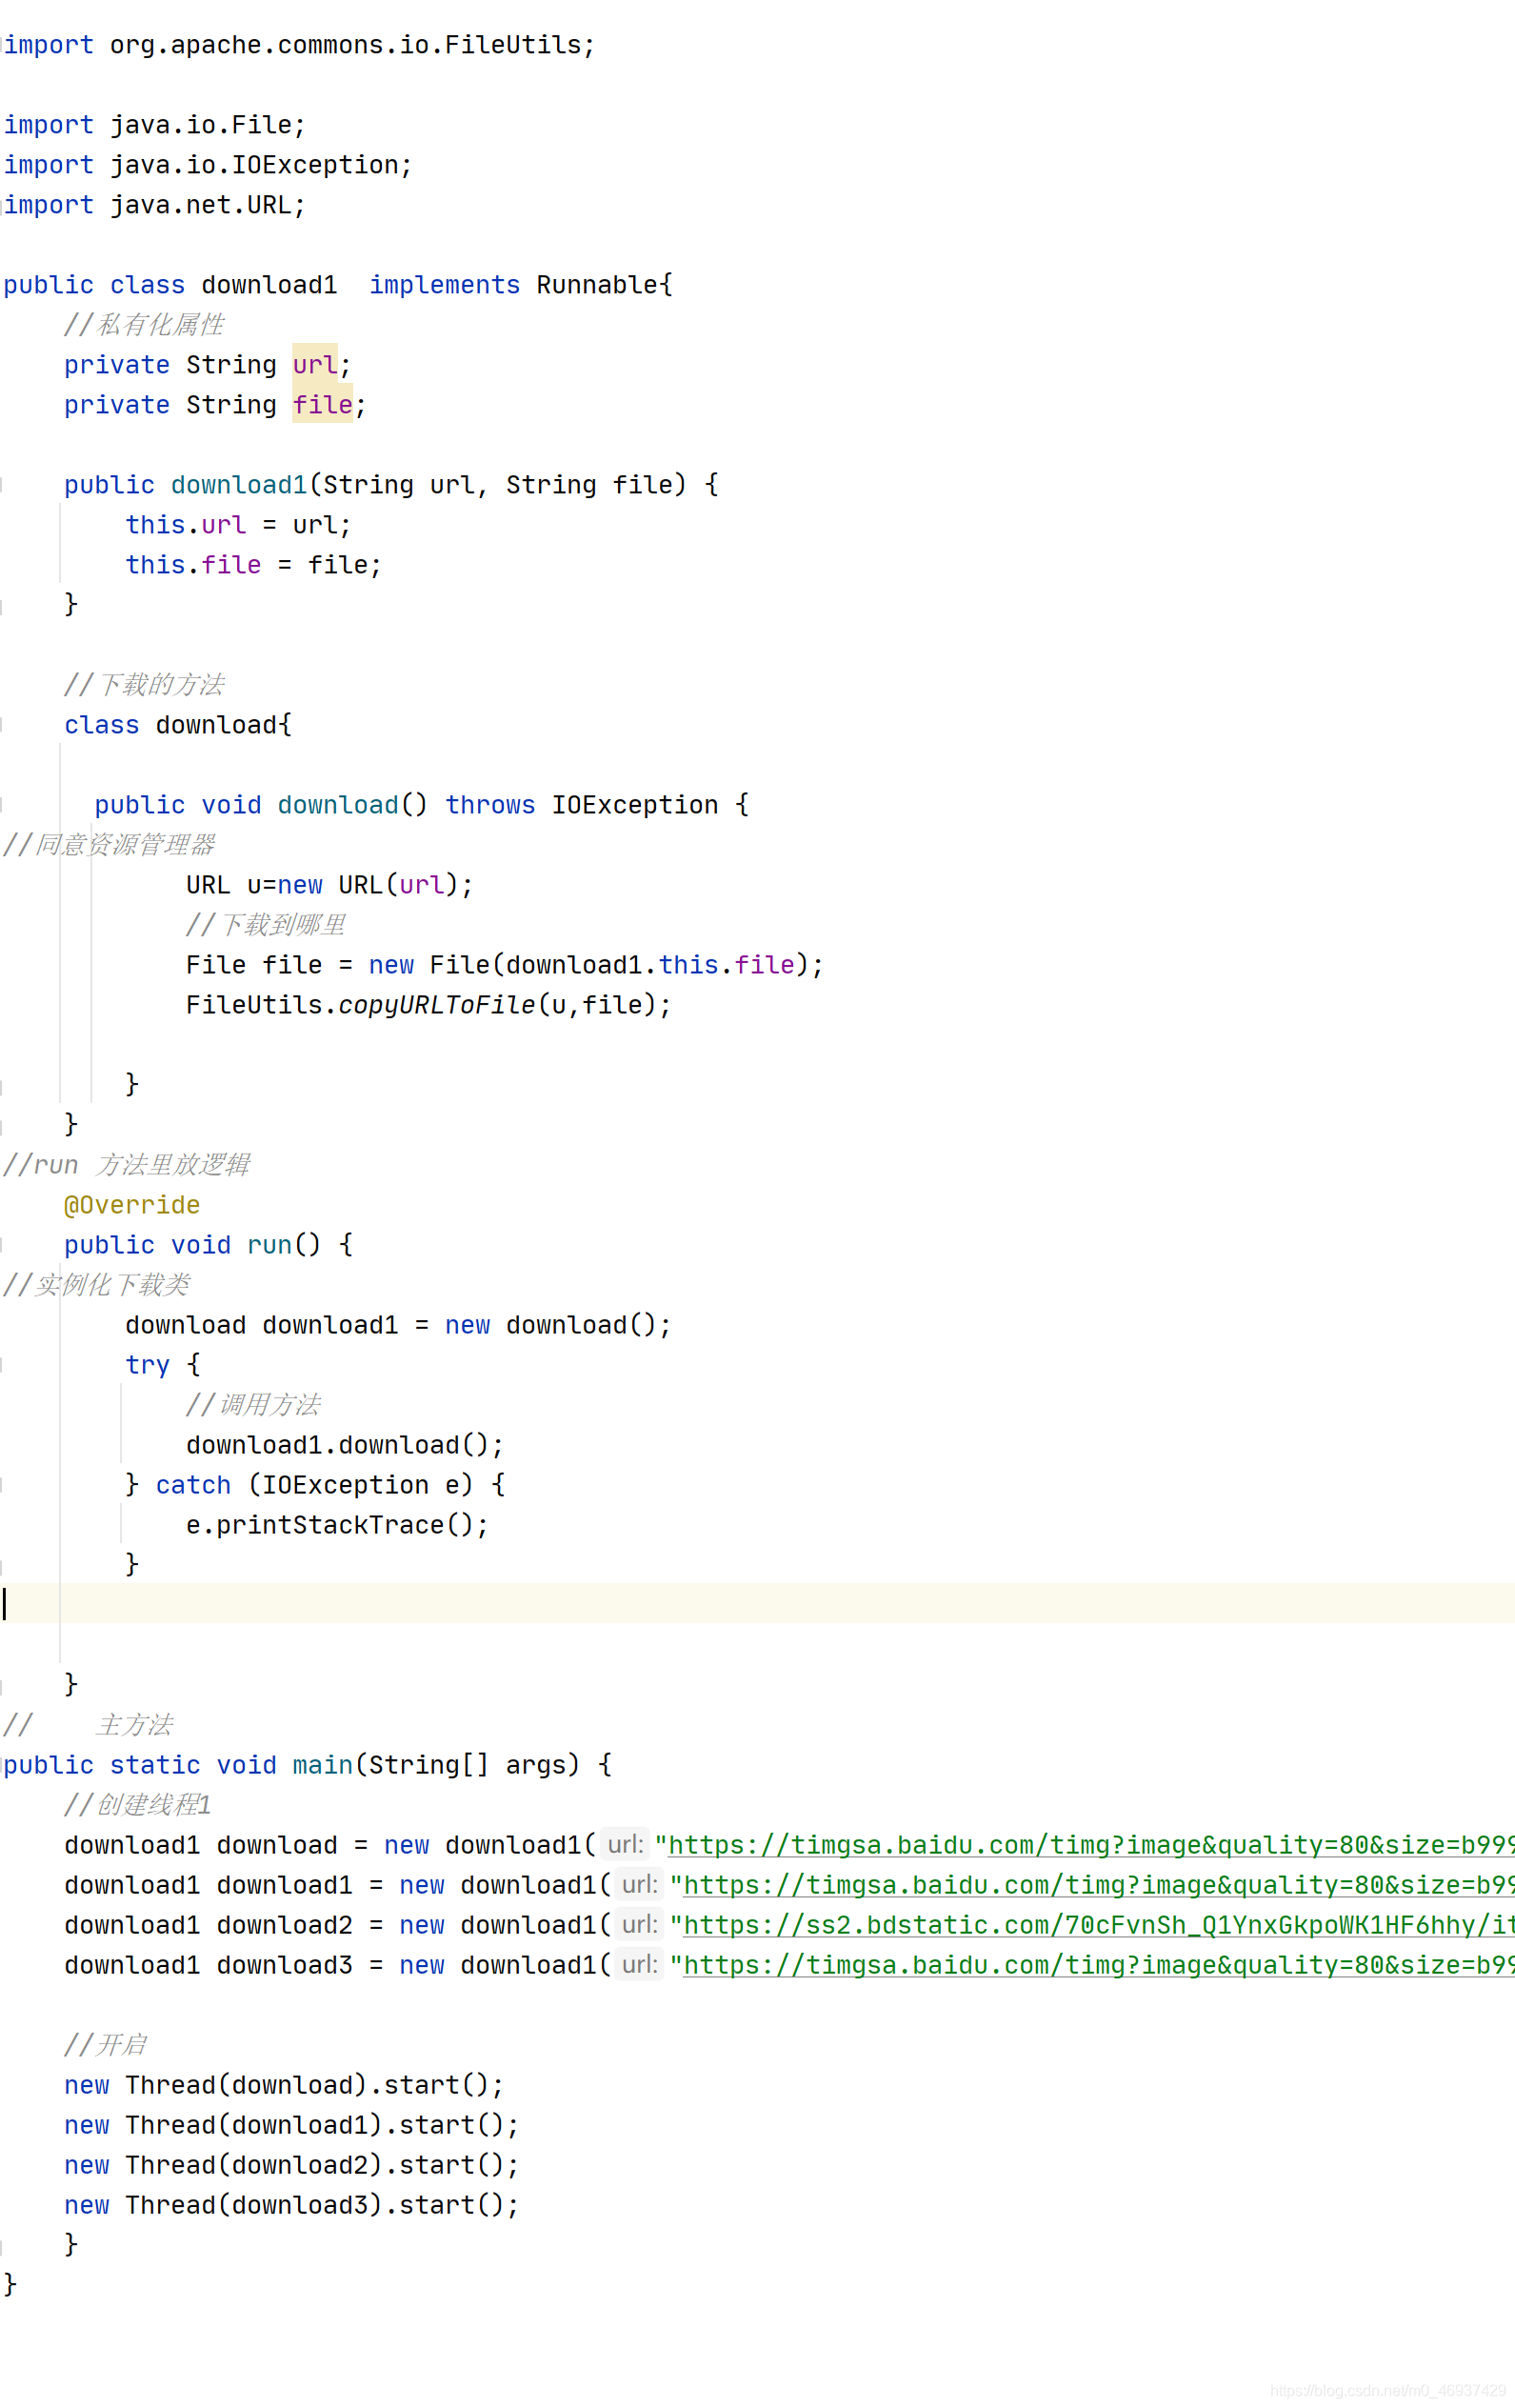This screenshot has width=1515, height=2408.
Task: Click 'new Thread(download).start();' line
Action: click(x=284, y=2085)
